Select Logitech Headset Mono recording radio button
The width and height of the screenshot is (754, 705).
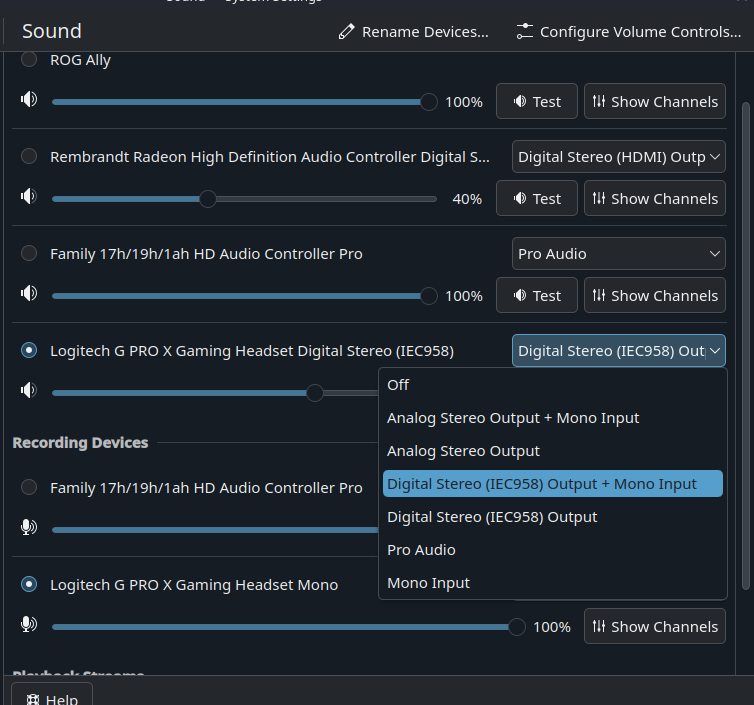click(29, 584)
